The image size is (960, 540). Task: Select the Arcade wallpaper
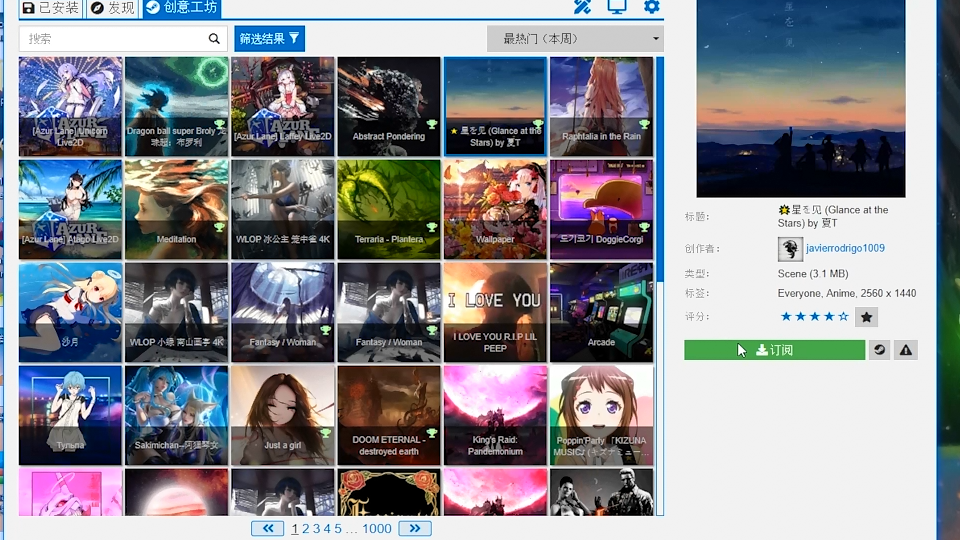(x=601, y=312)
